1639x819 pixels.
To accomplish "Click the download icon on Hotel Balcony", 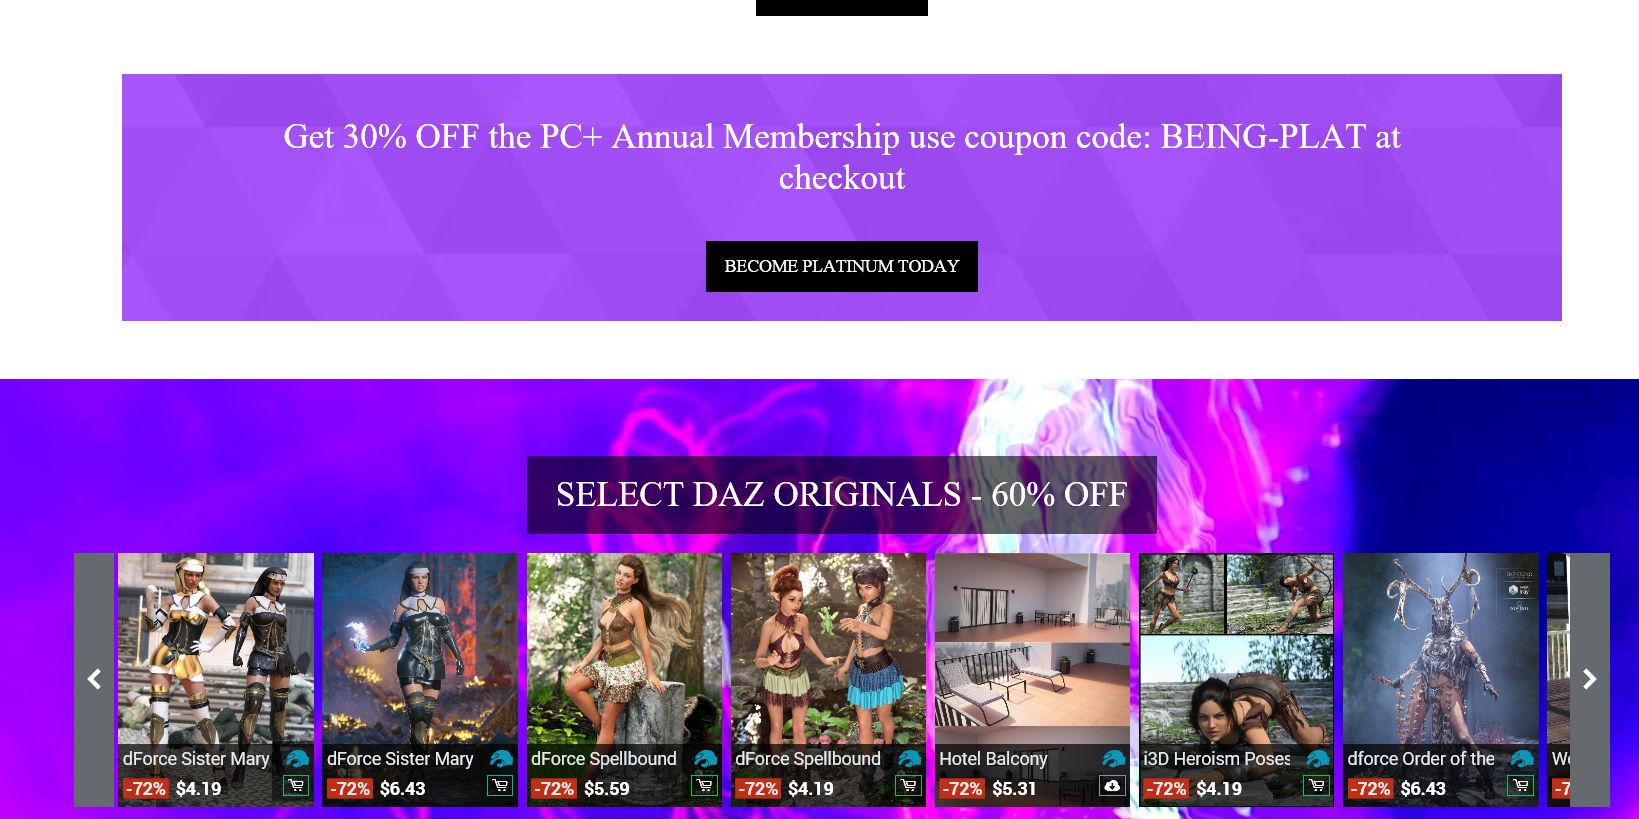I will (x=1111, y=786).
